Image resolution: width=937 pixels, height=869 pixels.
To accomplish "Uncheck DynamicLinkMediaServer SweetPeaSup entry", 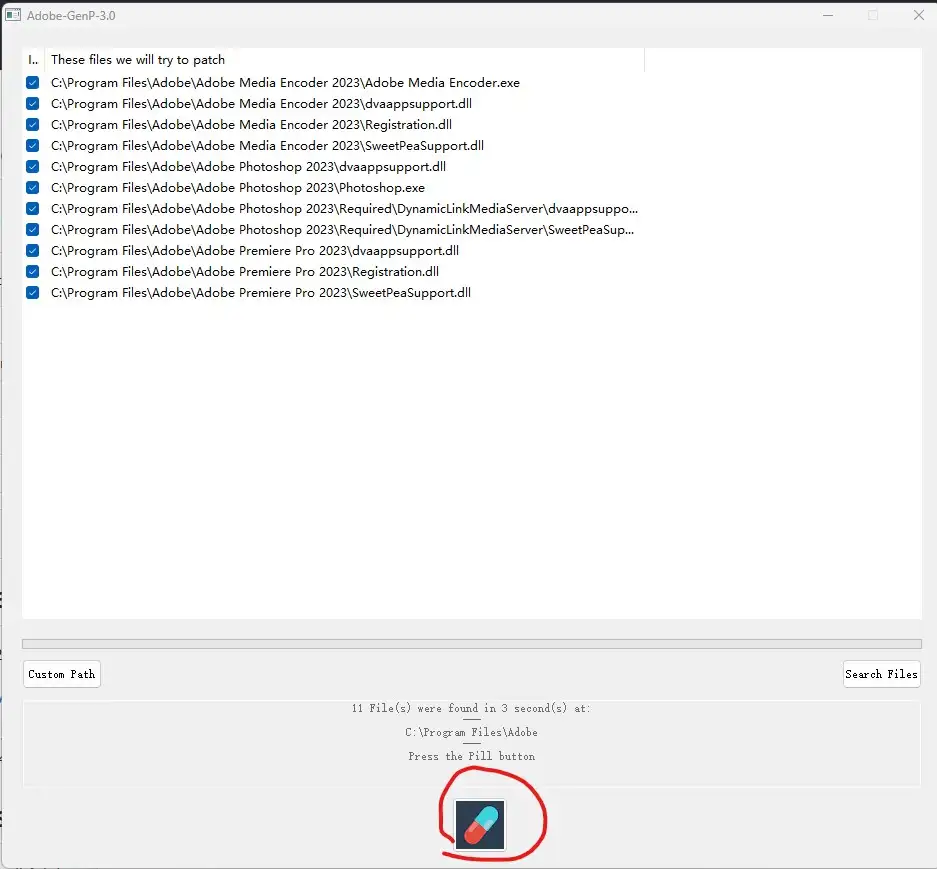I will [32, 229].
